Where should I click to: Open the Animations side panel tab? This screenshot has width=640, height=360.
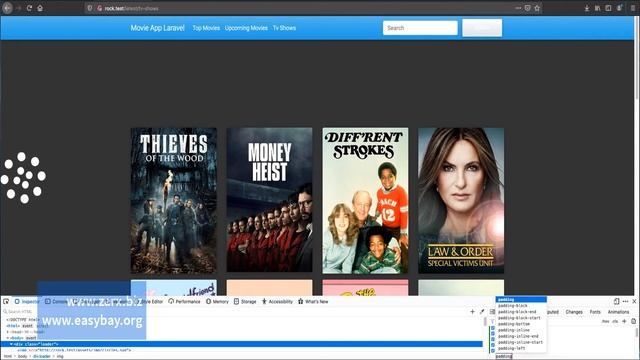(x=618, y=312)
